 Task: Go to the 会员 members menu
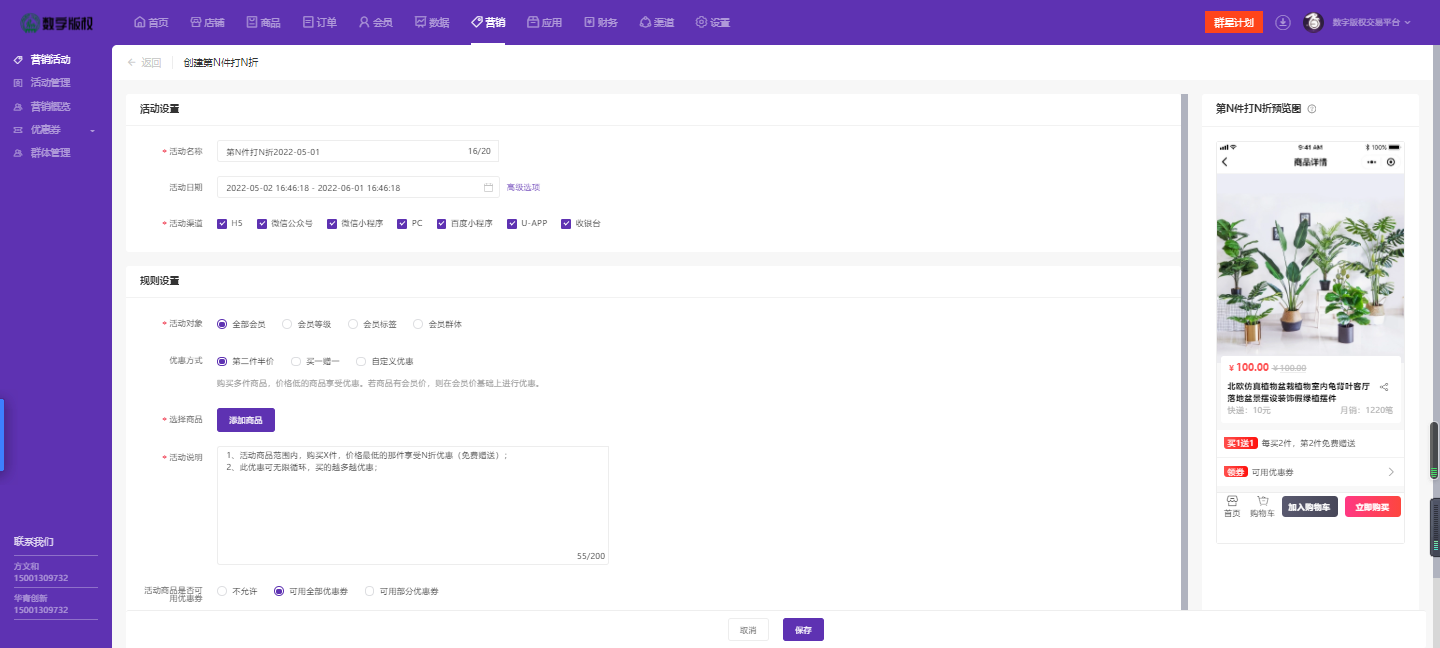(375, 22)
